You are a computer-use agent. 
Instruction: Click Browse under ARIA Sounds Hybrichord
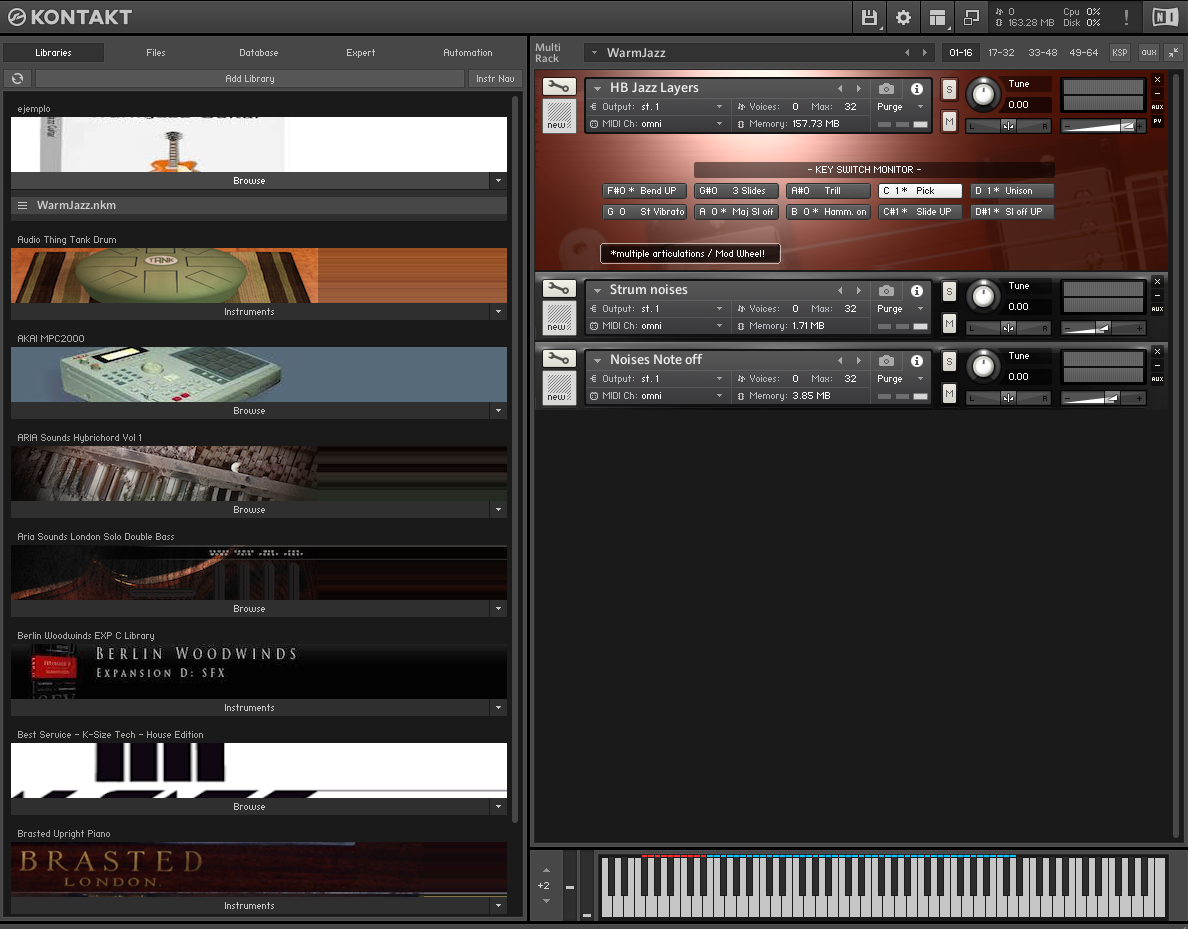[249, 510]
